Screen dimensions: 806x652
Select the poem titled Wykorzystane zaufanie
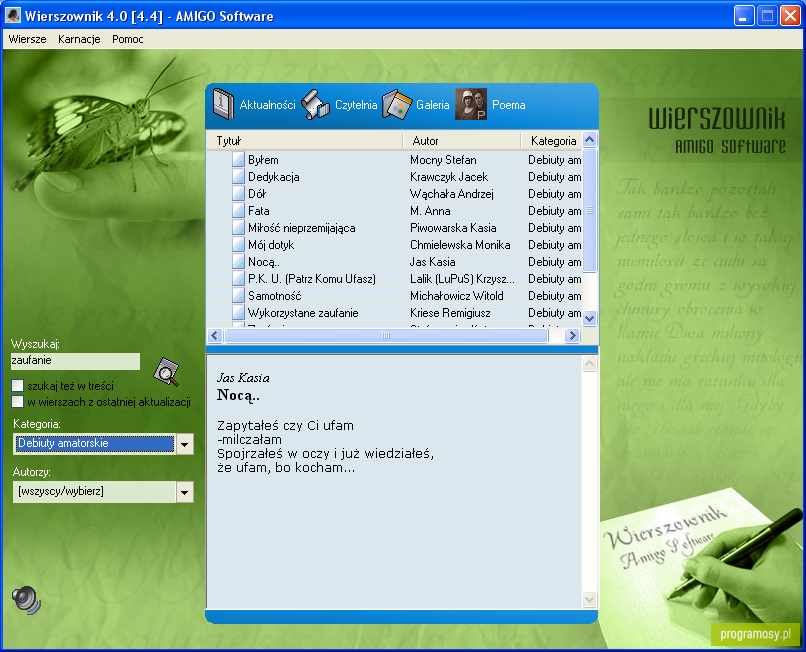click(303, 313)
